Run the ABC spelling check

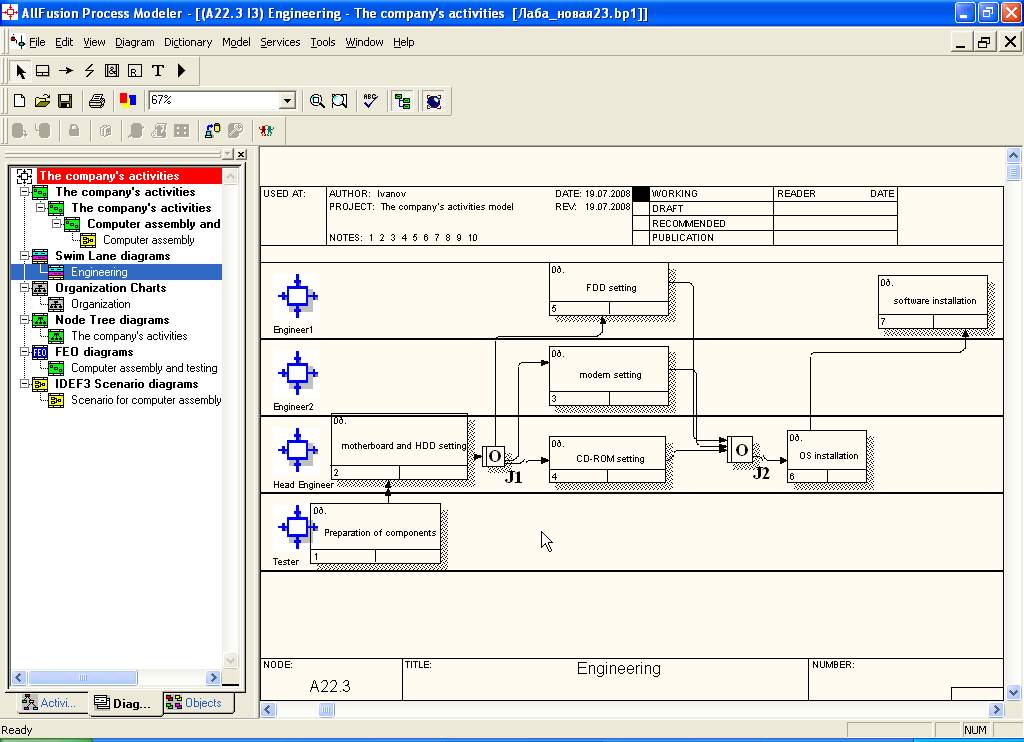370,101
